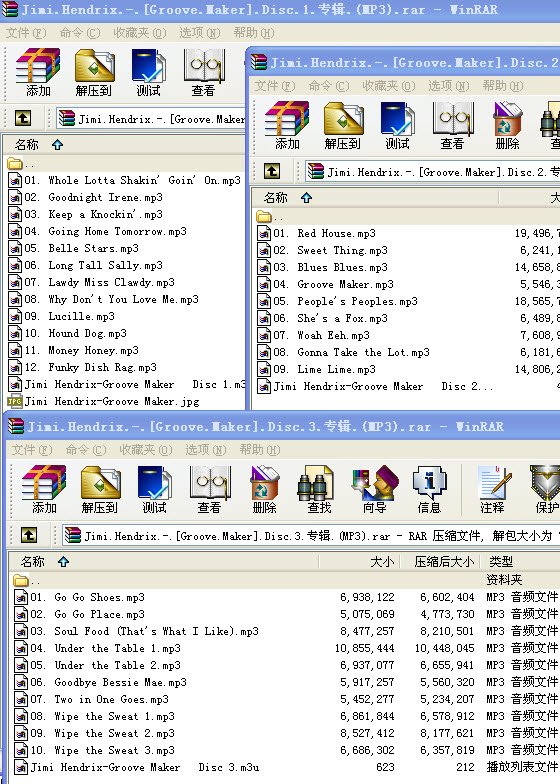
Task: Select 09. Lucille.mp3
Action: [62, 316]
